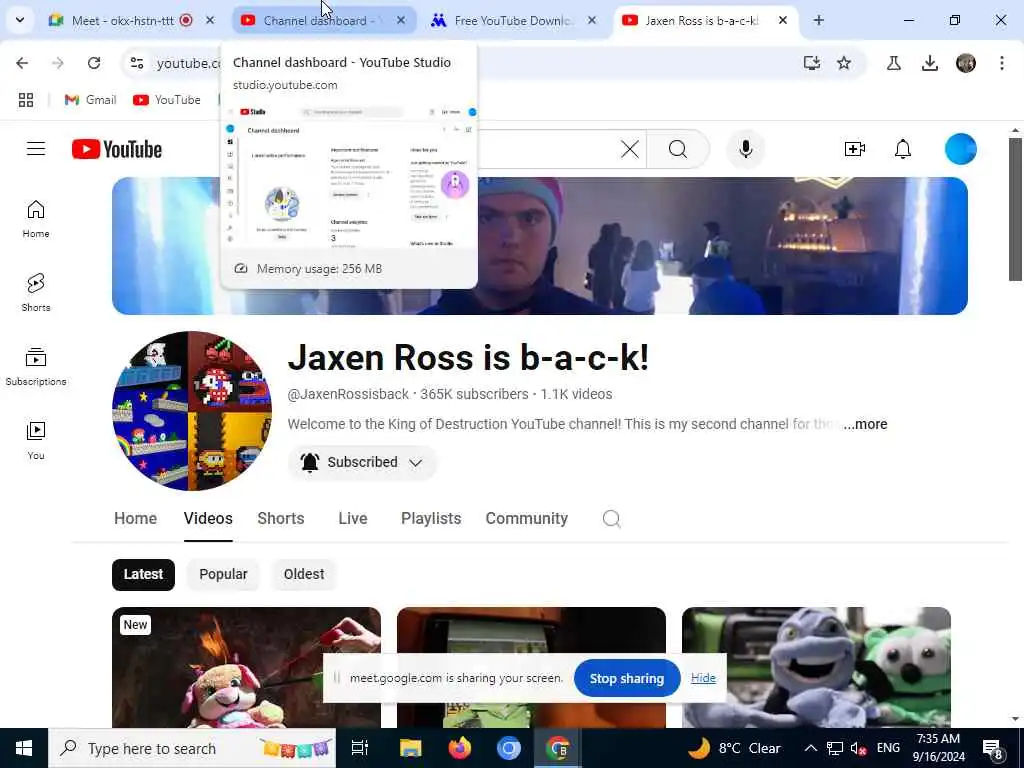
Task: Start voice search with microphone icon
Action: pos(745,149)
